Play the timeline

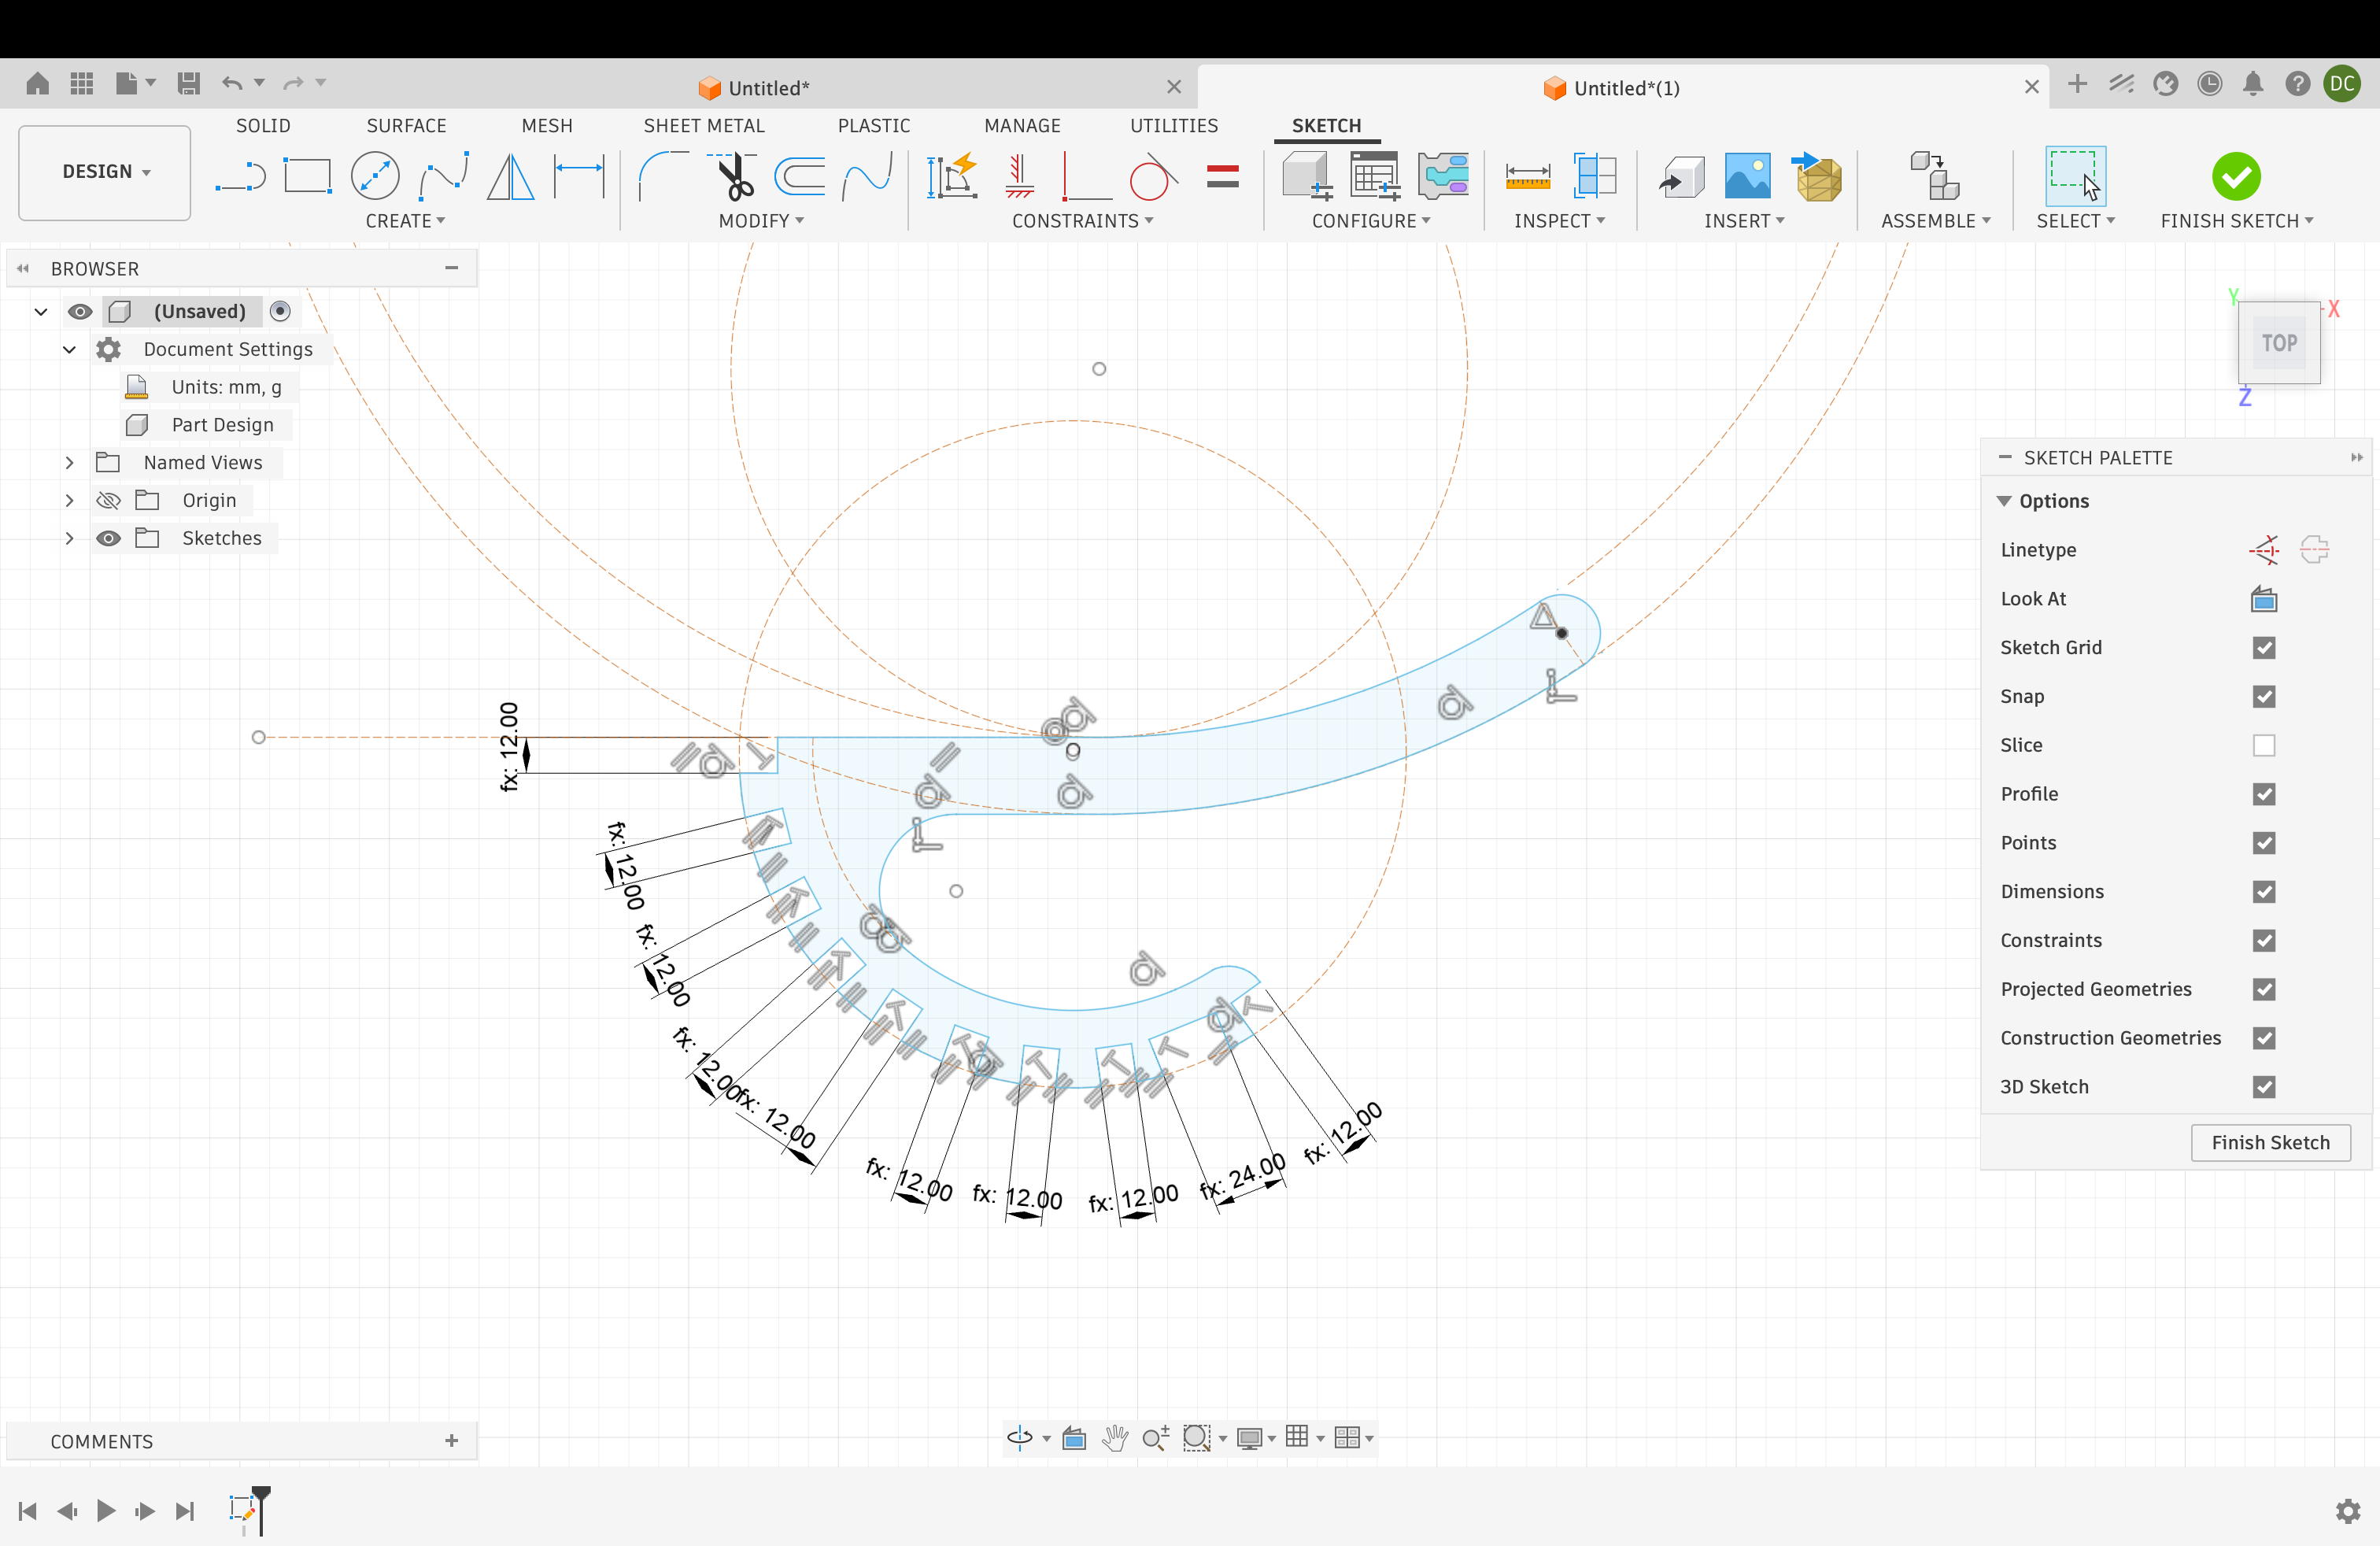[x=105, y=1510]
